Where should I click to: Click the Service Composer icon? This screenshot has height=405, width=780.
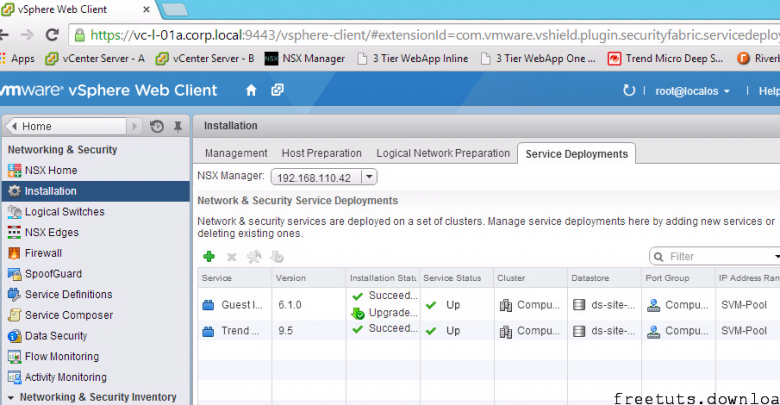pos(14,315)
